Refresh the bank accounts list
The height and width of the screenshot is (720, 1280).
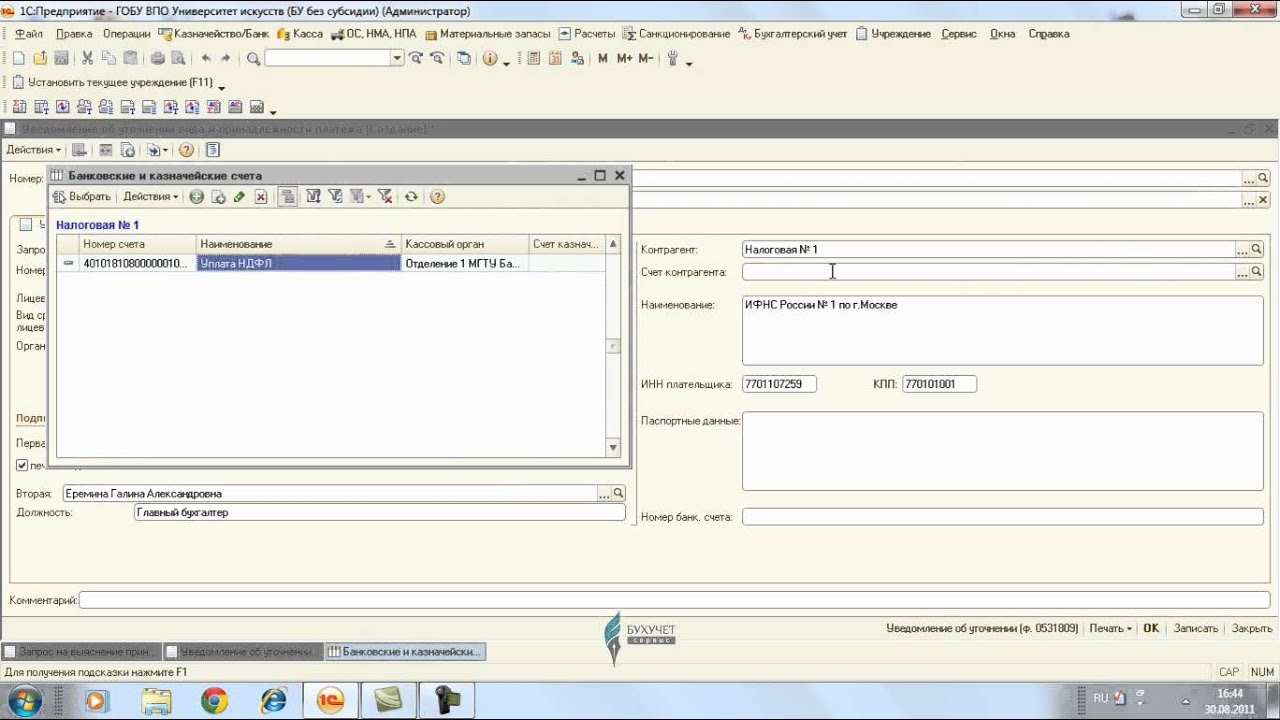click(x=411, y=197)
